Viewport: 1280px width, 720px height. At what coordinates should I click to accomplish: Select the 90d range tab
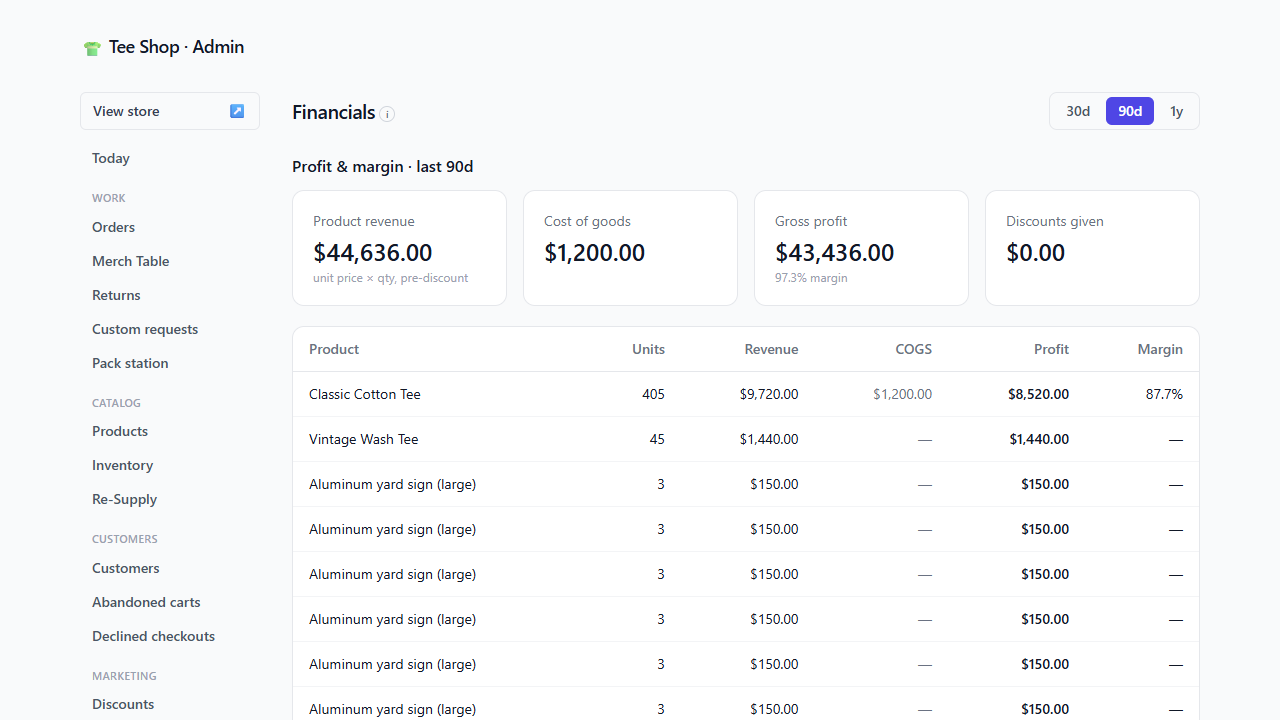1130,111
